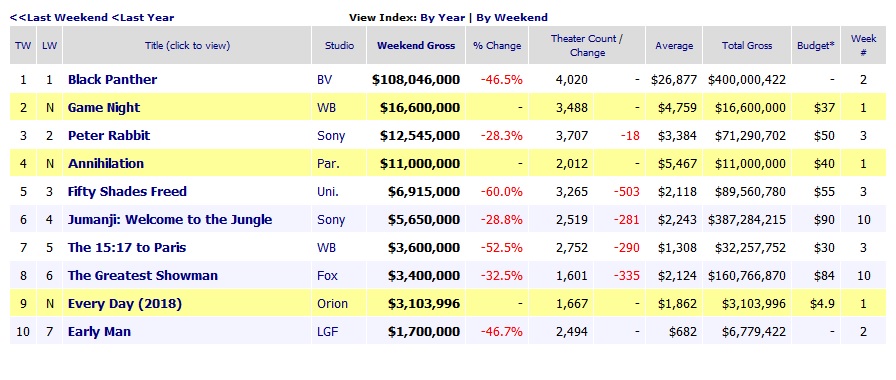The image size is (896, 380).
Task: Sort by the Budget column header
Action: tap(816, 46)
